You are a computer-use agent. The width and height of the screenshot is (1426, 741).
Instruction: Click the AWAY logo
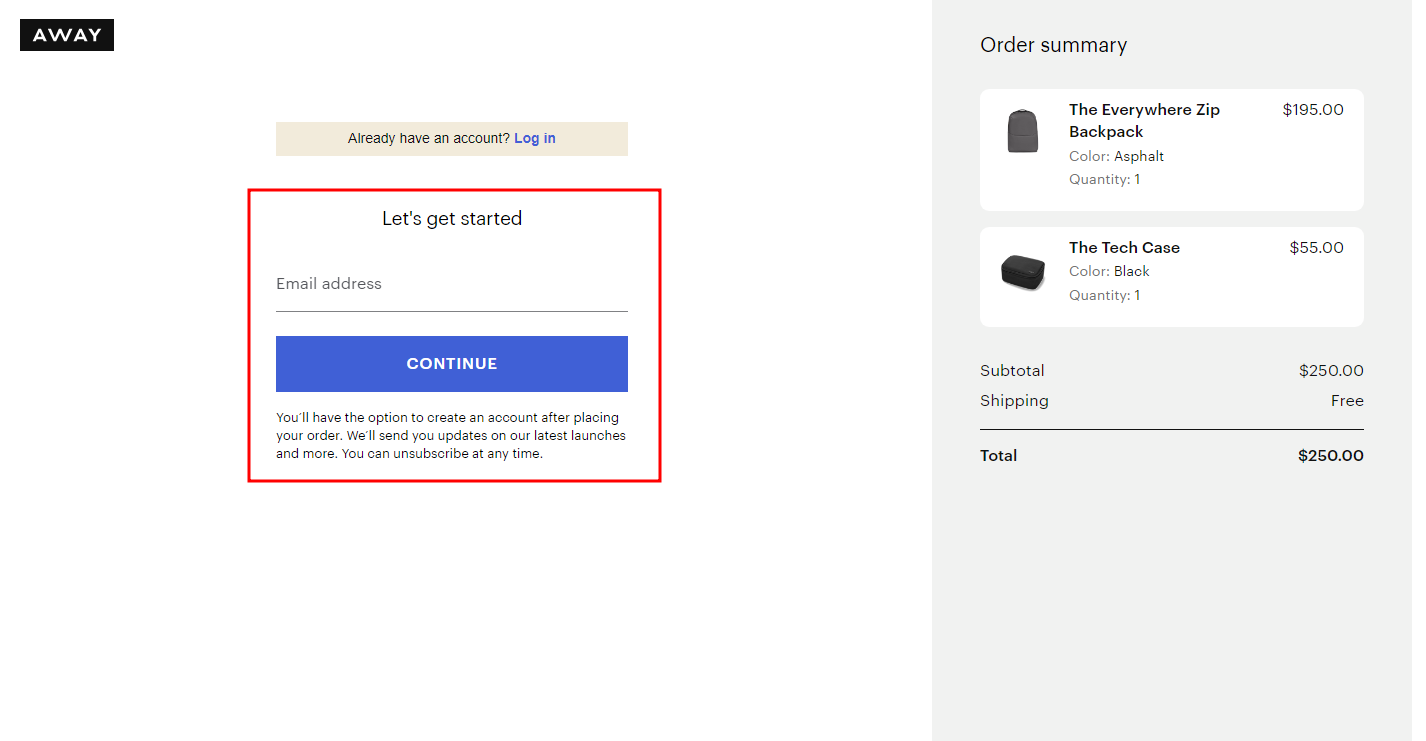(x=66, y=34)
